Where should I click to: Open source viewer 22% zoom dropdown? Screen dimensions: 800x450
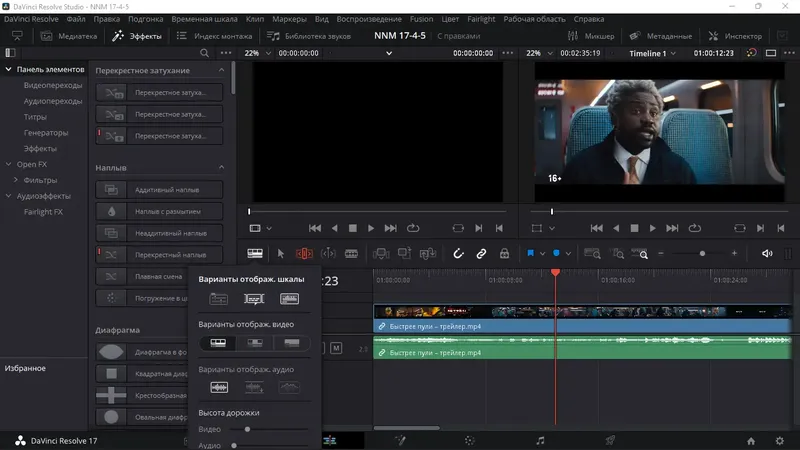(x=257, y=53)
